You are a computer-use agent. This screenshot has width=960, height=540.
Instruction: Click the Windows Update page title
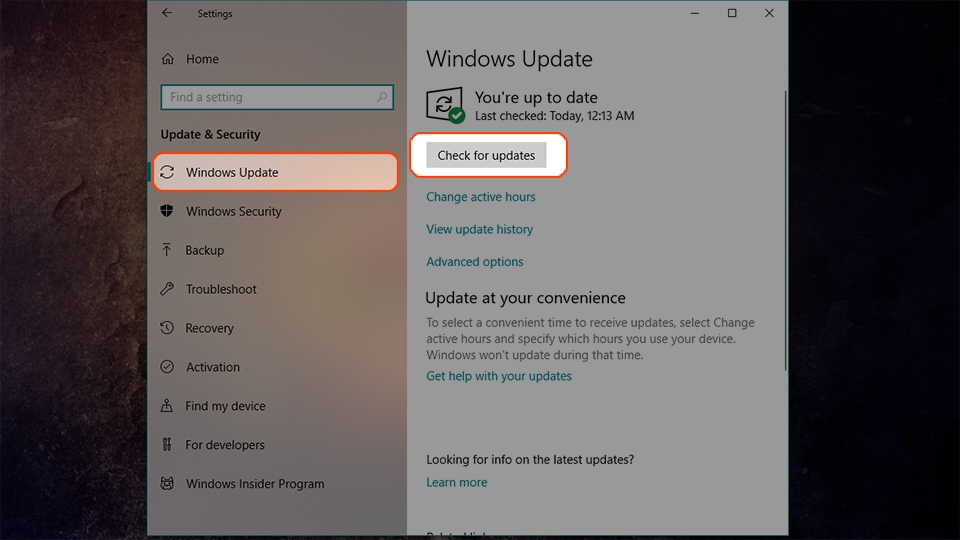pyautogui.click(x=509, y=59)
